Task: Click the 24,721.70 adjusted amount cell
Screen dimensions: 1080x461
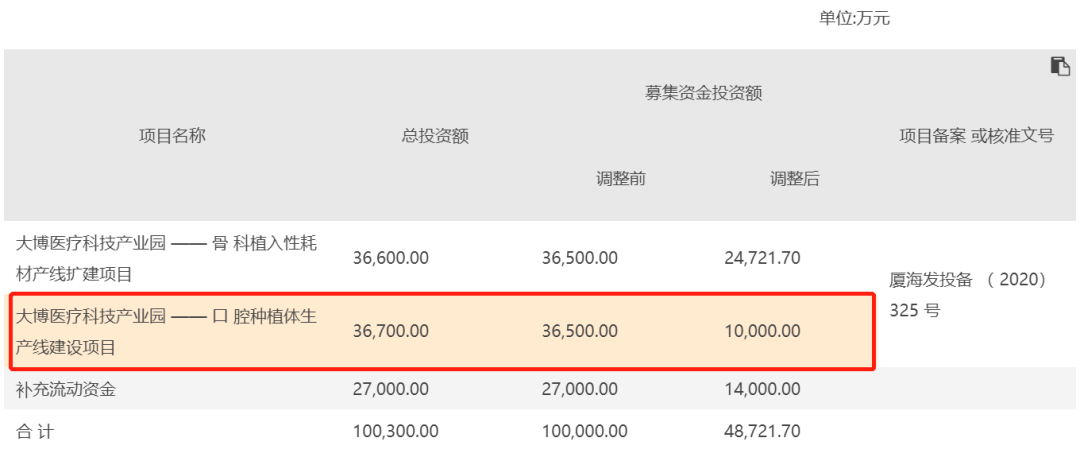Action: coord(762,258)
